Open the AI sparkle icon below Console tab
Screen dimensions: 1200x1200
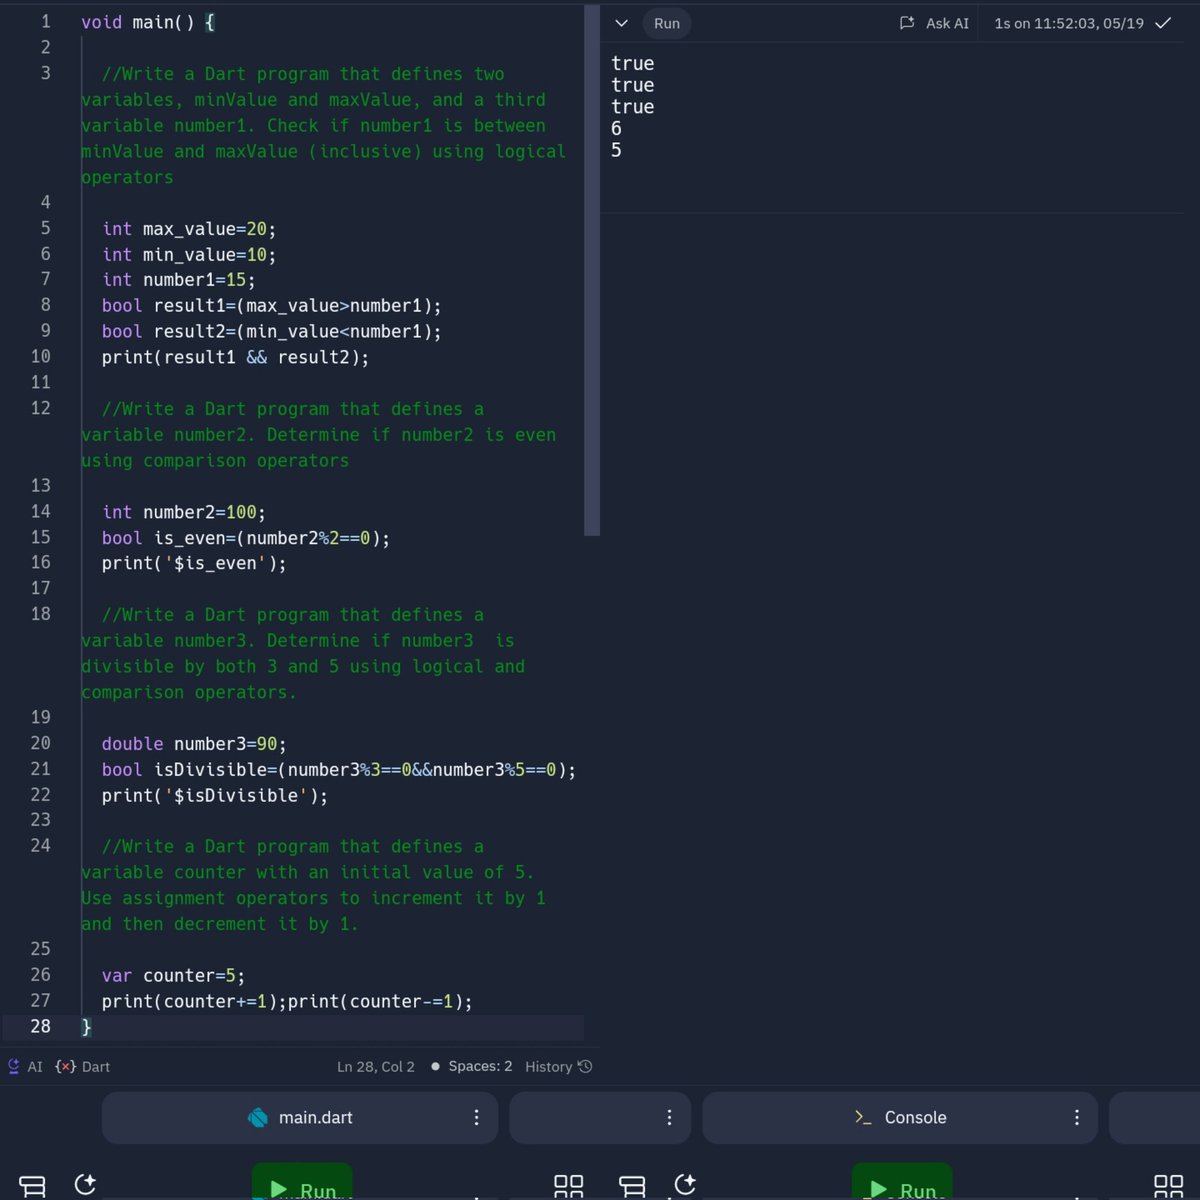click(x=685, y=1185)
